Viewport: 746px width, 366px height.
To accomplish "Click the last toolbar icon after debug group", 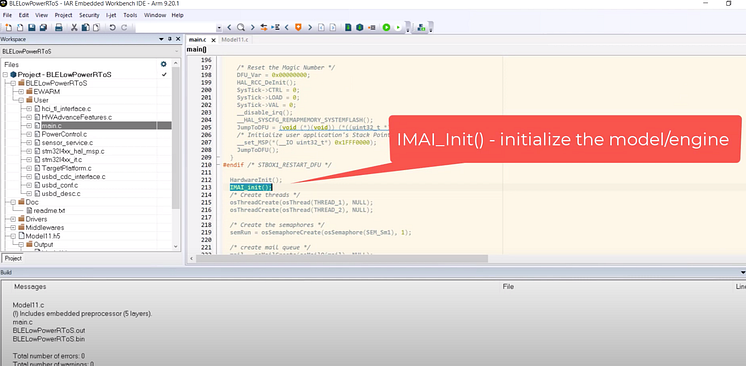I will pyautogui.click(x=422, y=28).
